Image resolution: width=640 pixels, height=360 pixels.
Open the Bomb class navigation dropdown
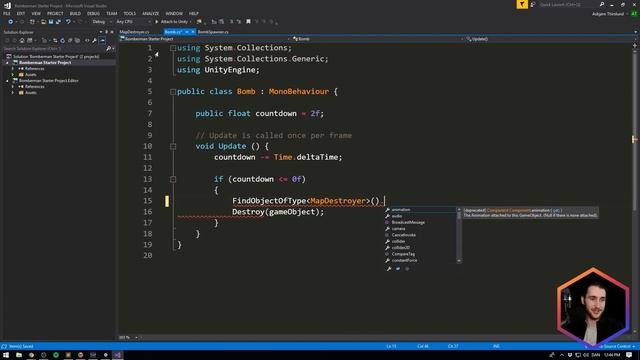(x=378, y=39)
